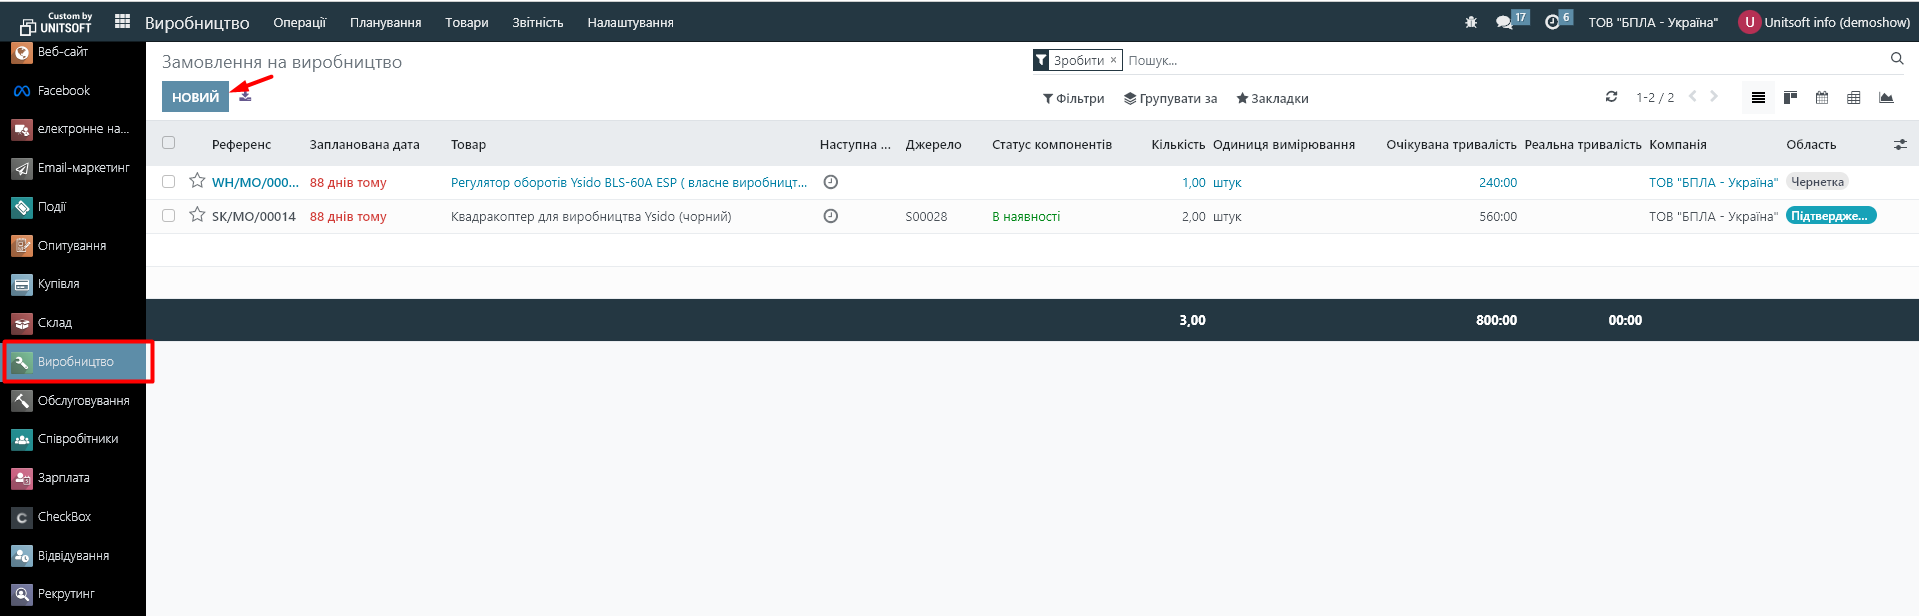Expand the Фільтри dropdown
This screenshot has width=1919, height=616.
(x=1073, y=99)
